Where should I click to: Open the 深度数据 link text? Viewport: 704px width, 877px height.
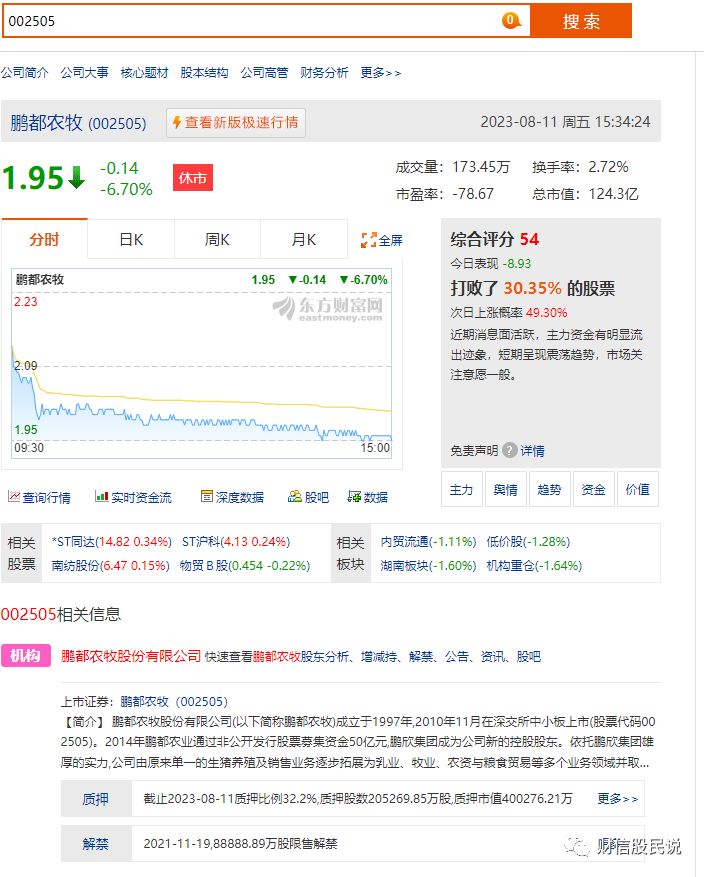tap(239, 497)
